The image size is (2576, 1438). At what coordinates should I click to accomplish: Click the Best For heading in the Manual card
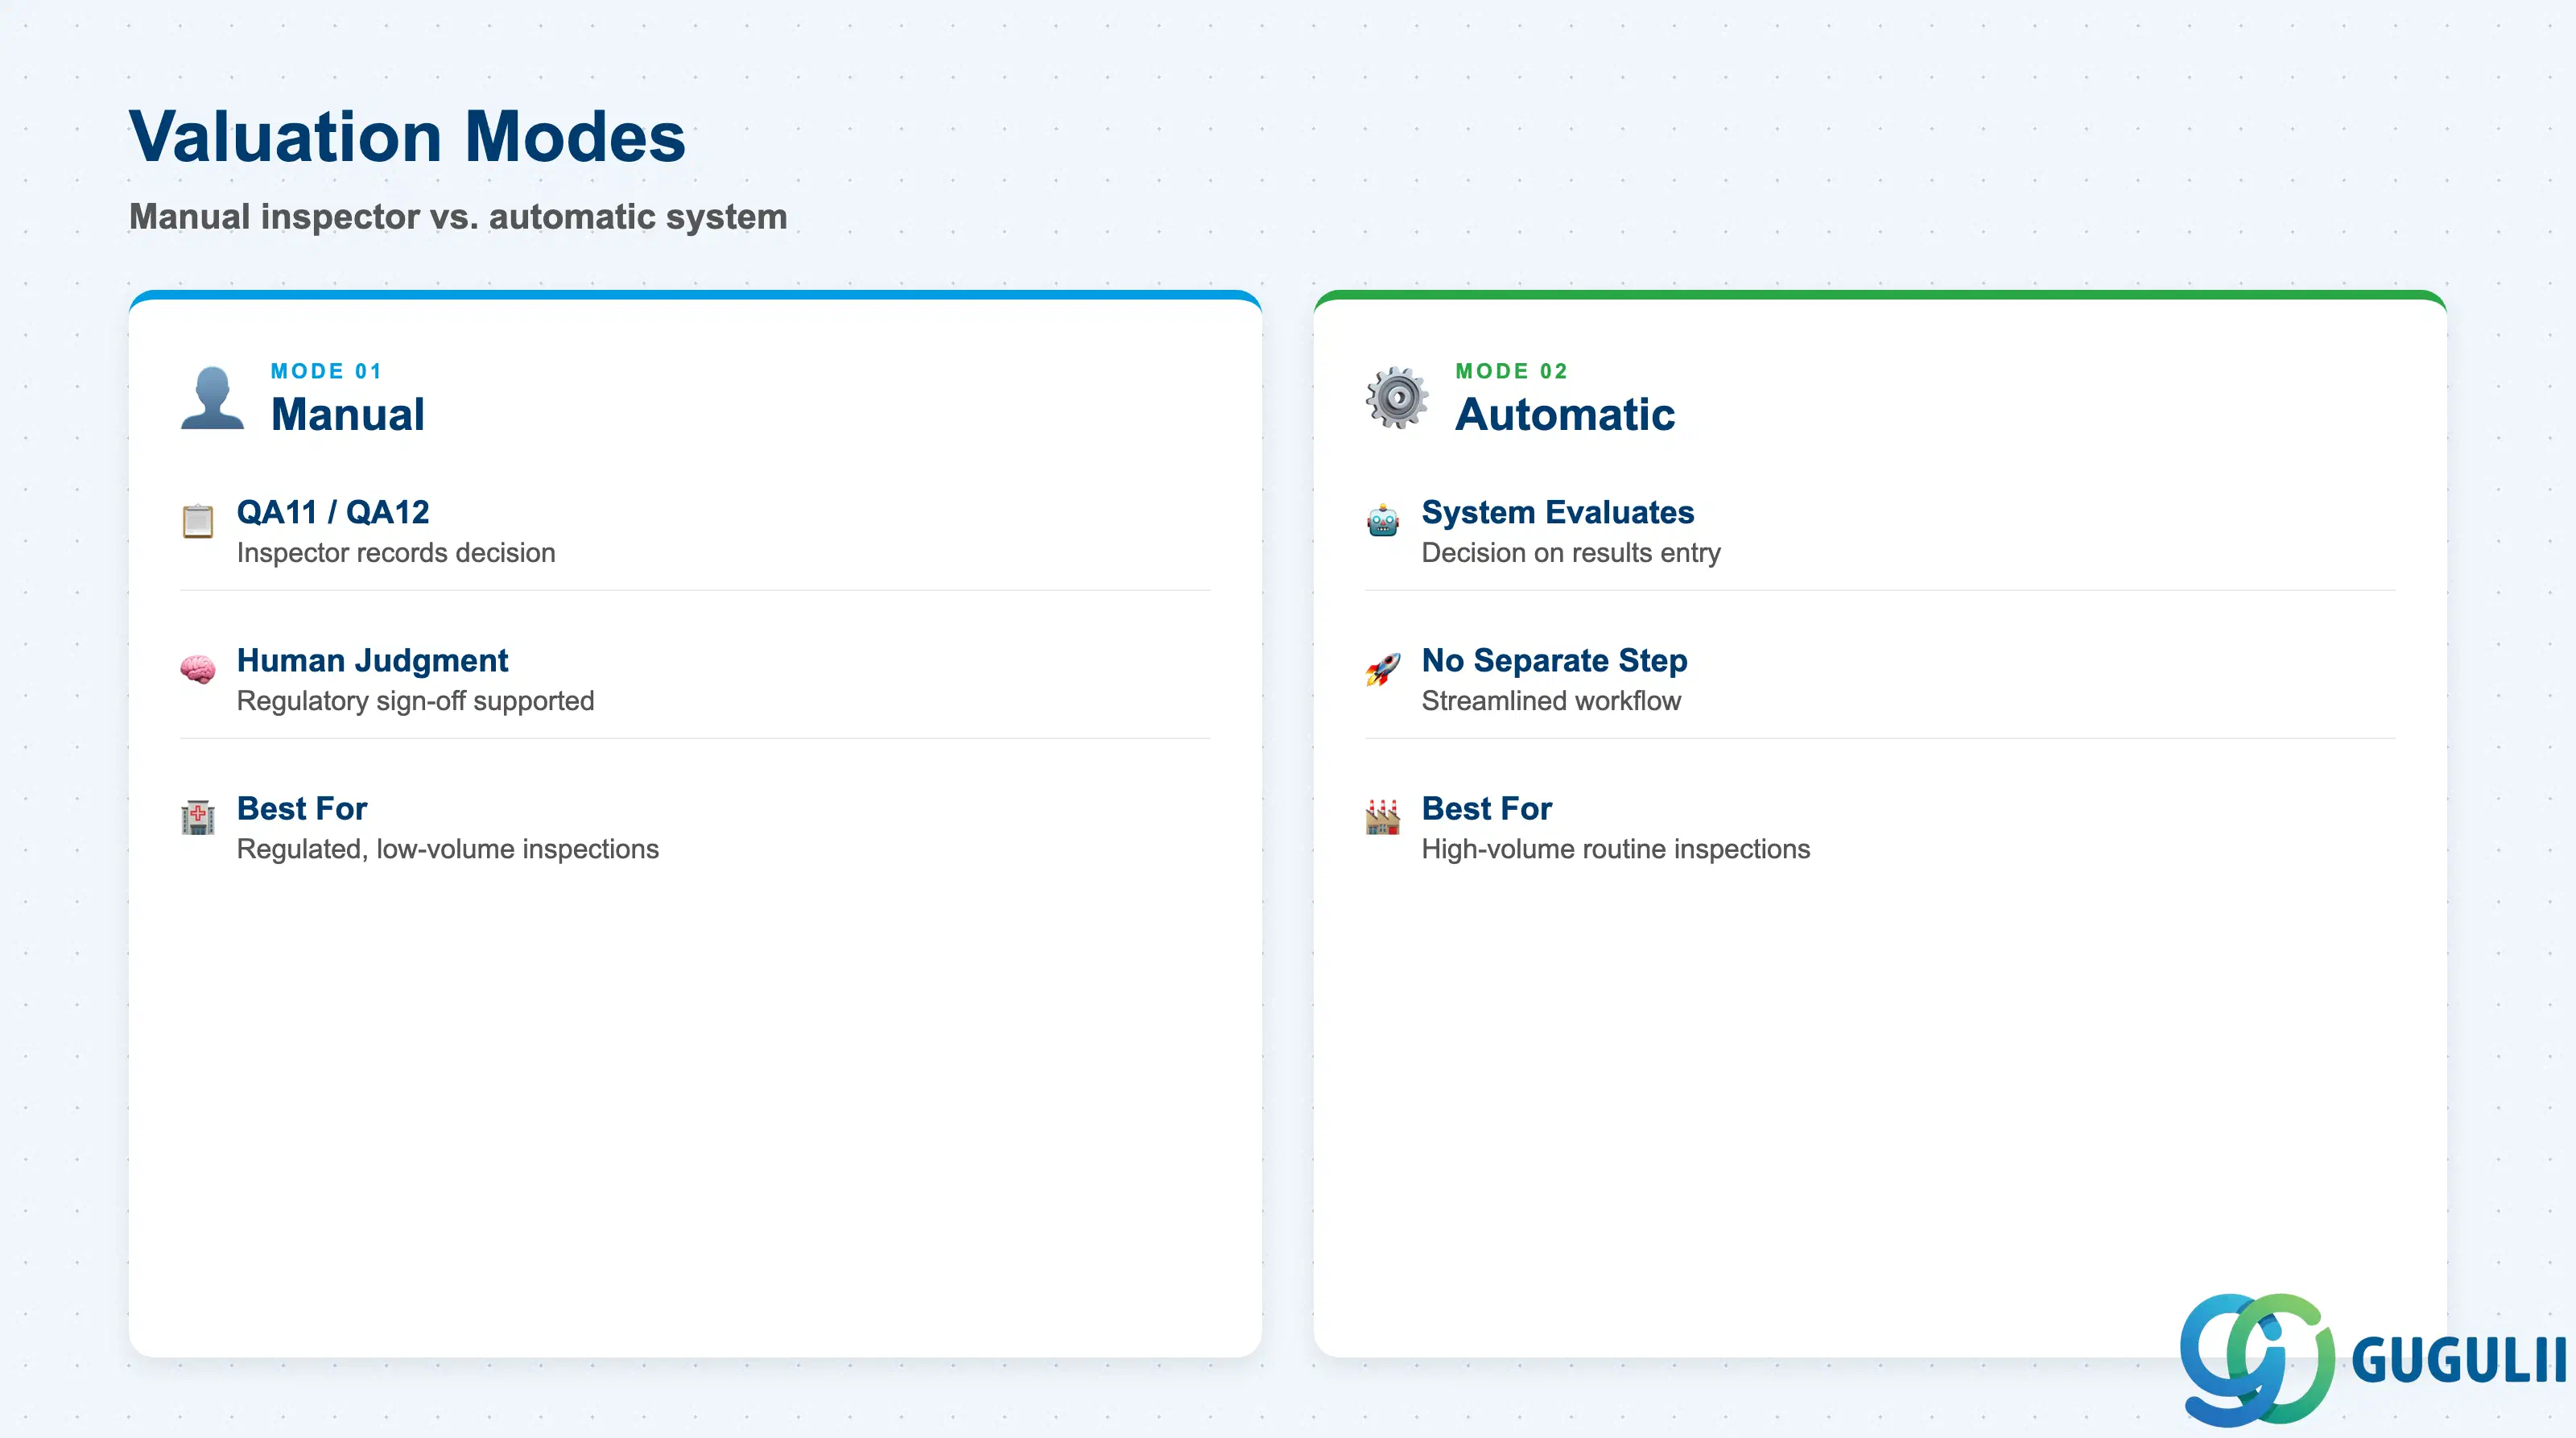pos(302,808)
